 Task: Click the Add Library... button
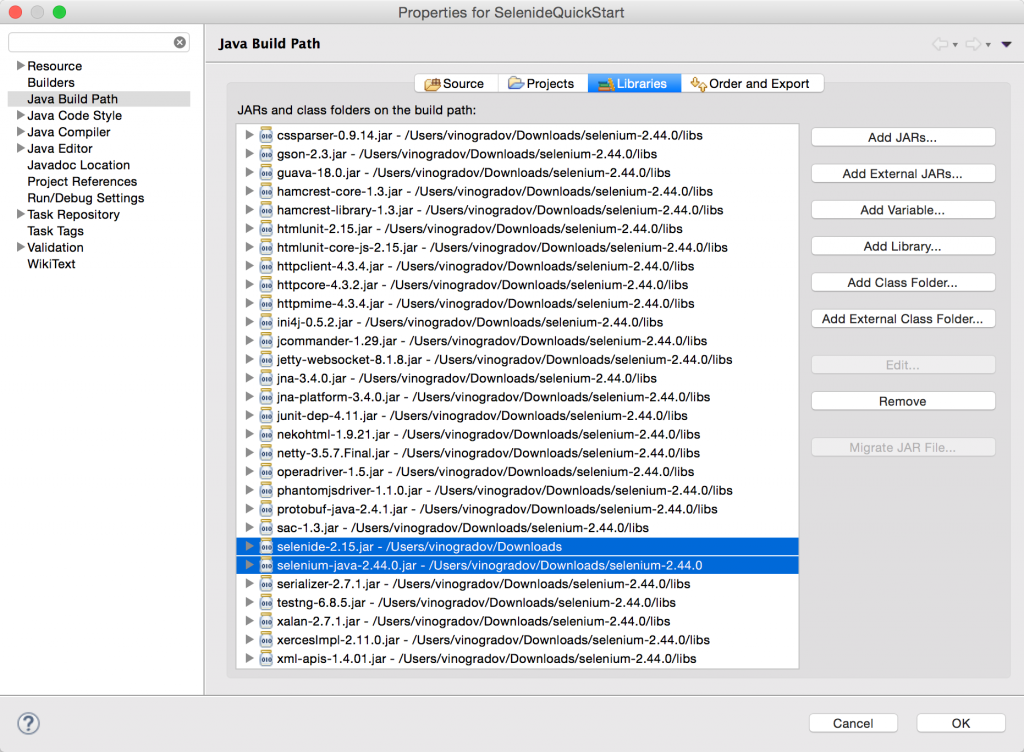click(x=903, y=246)
